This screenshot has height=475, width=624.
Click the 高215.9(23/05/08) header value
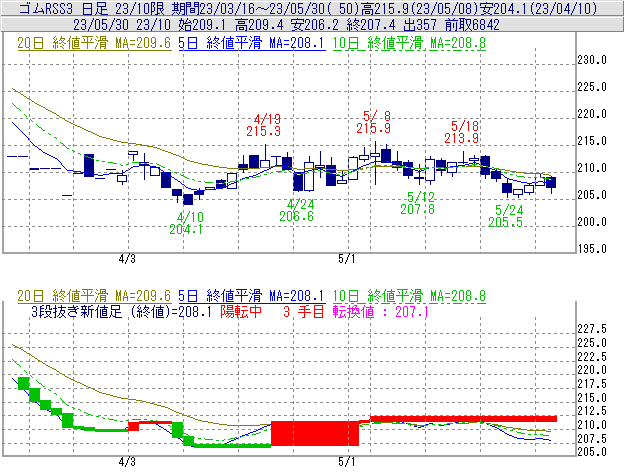pyautogui.click(x=420, y=8)
